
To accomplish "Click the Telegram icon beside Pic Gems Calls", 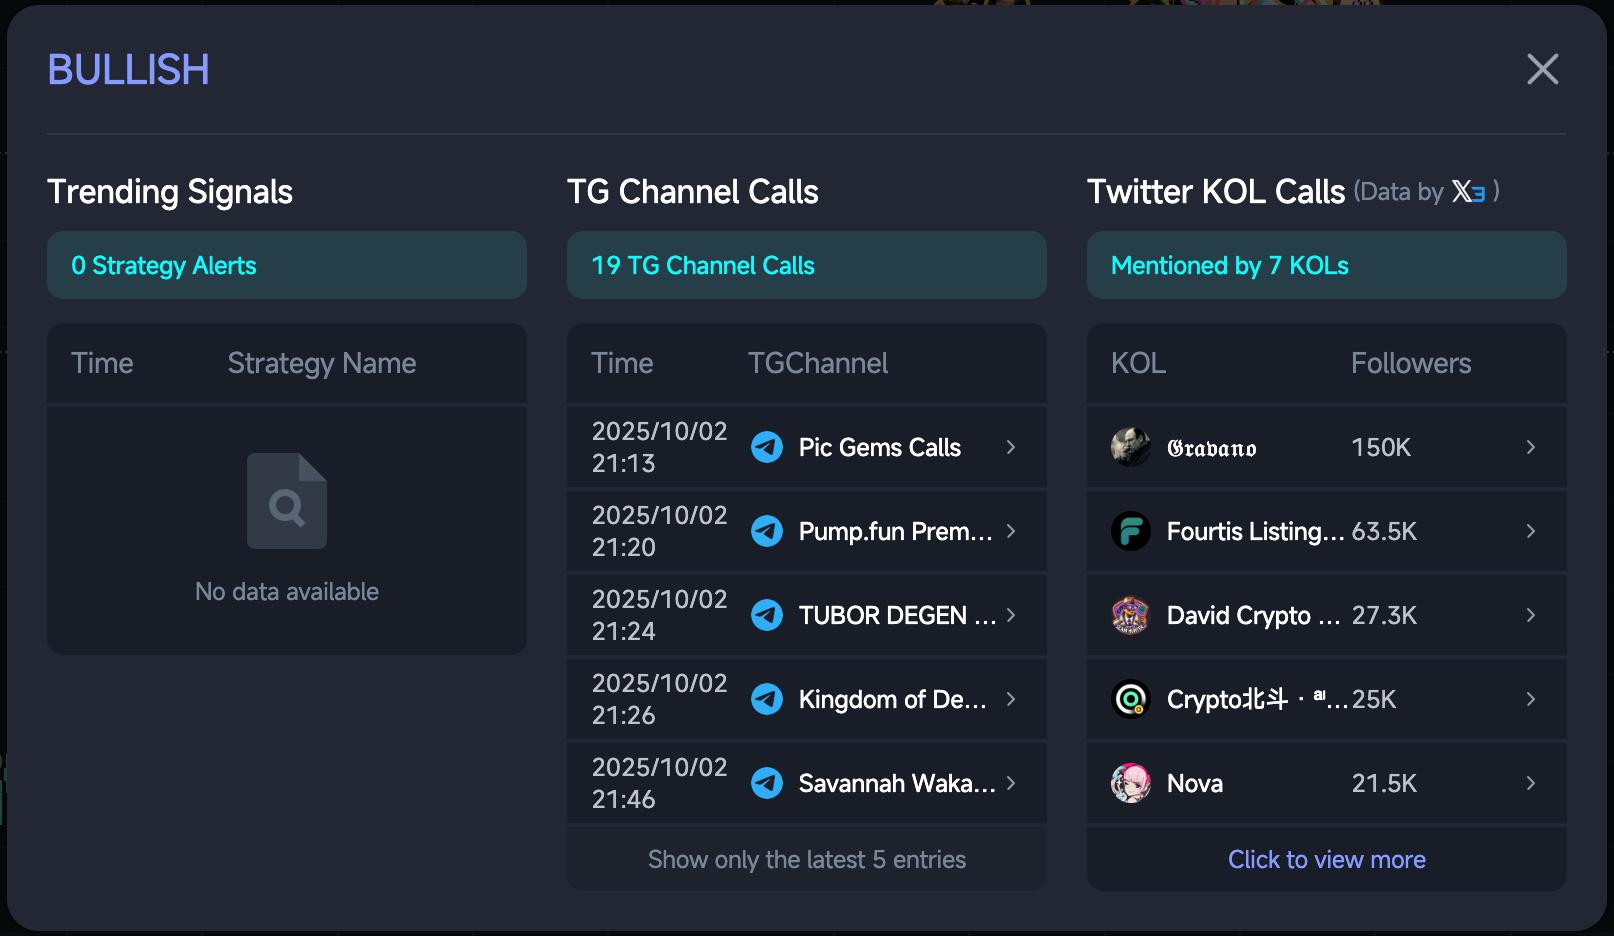I will pos(767,447).
